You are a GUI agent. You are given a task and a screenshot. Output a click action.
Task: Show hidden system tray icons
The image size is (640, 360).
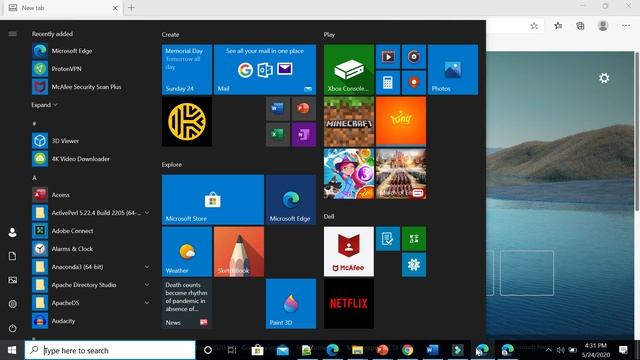pyautogui.click(x=549, y=350)
